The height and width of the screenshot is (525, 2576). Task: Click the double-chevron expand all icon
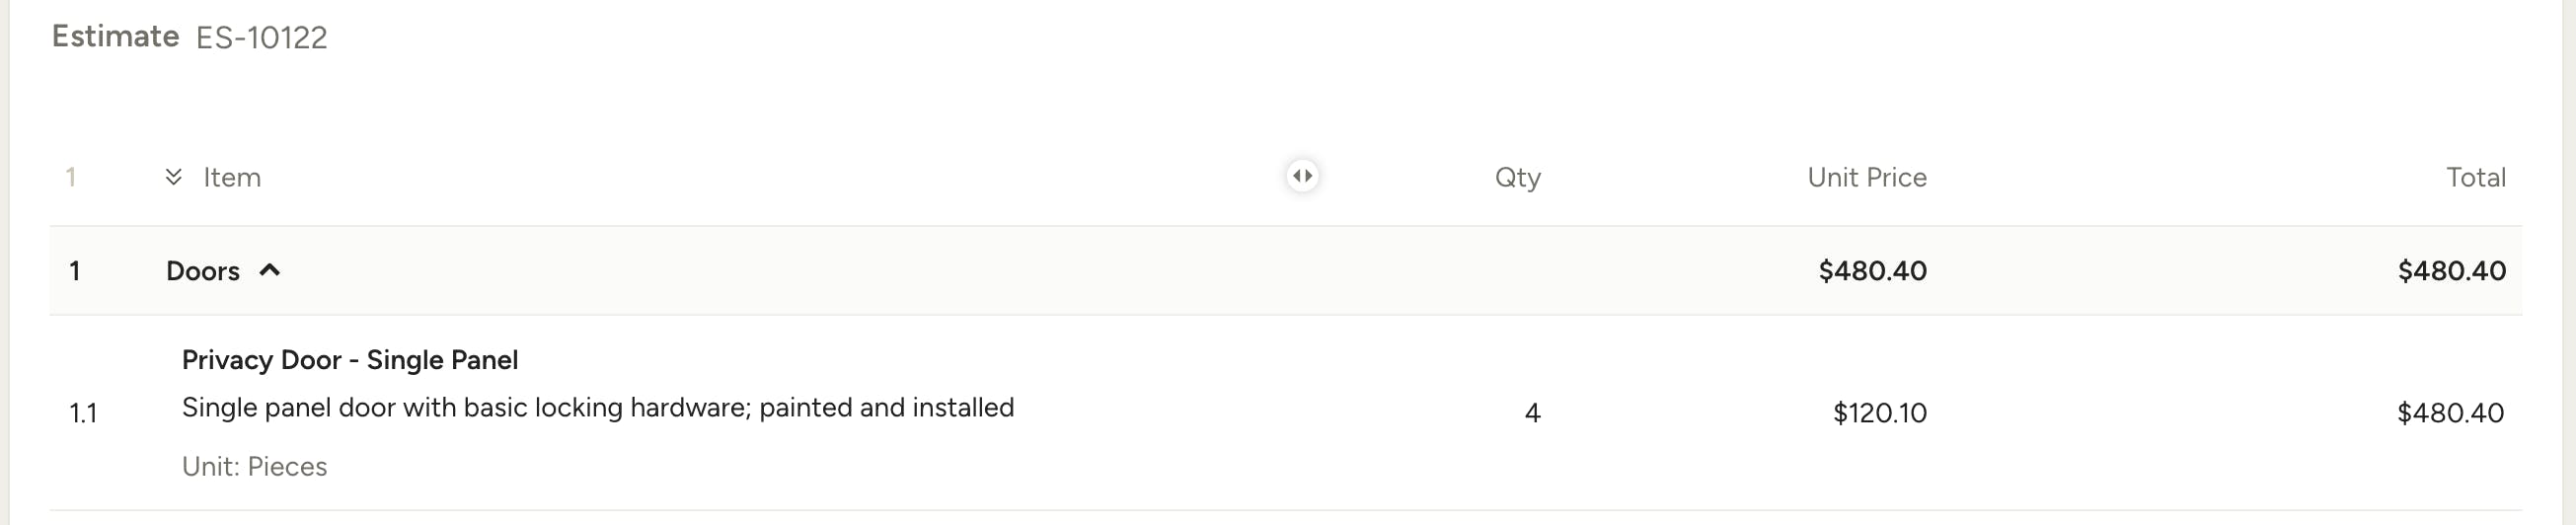173,177
